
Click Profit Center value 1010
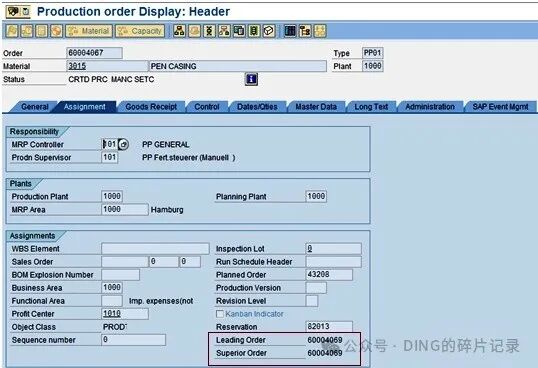[112, 313]
